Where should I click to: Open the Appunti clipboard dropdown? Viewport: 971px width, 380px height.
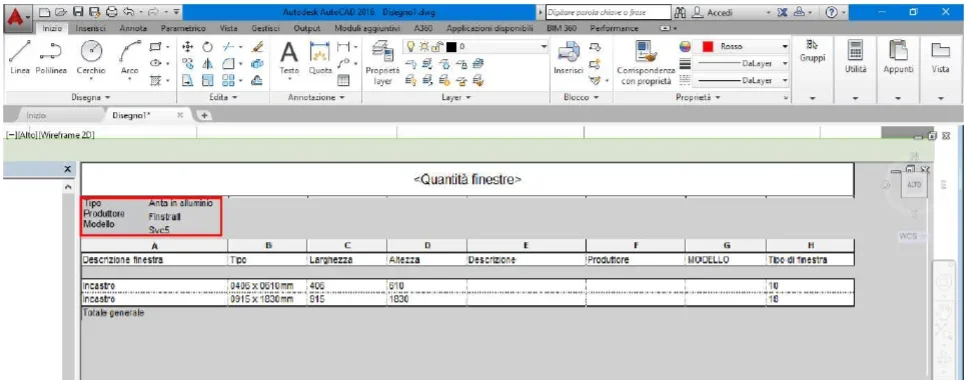[x=898, y=98]
